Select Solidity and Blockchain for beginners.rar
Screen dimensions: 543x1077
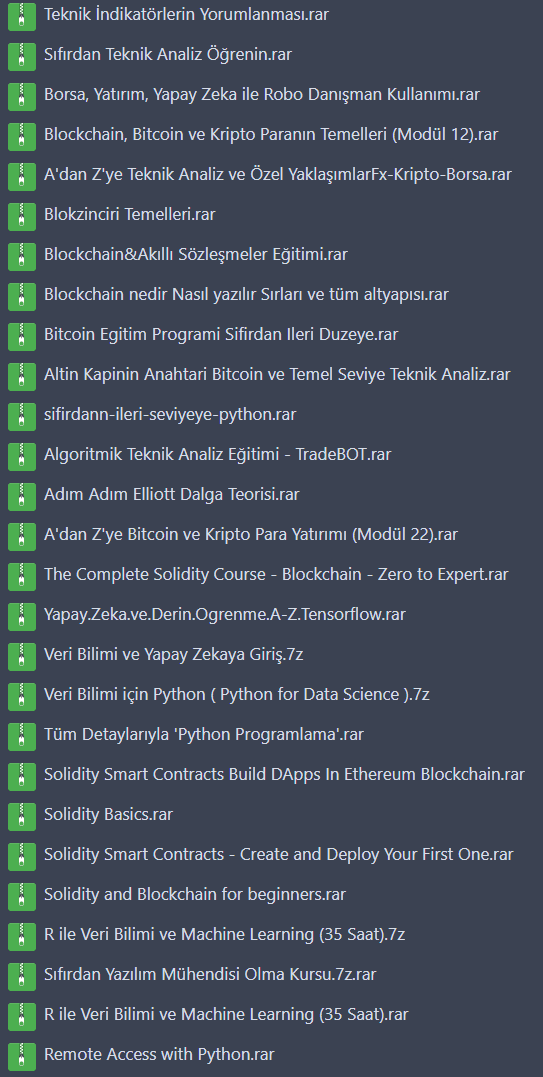pyautogui.click(x=195, y=894)
